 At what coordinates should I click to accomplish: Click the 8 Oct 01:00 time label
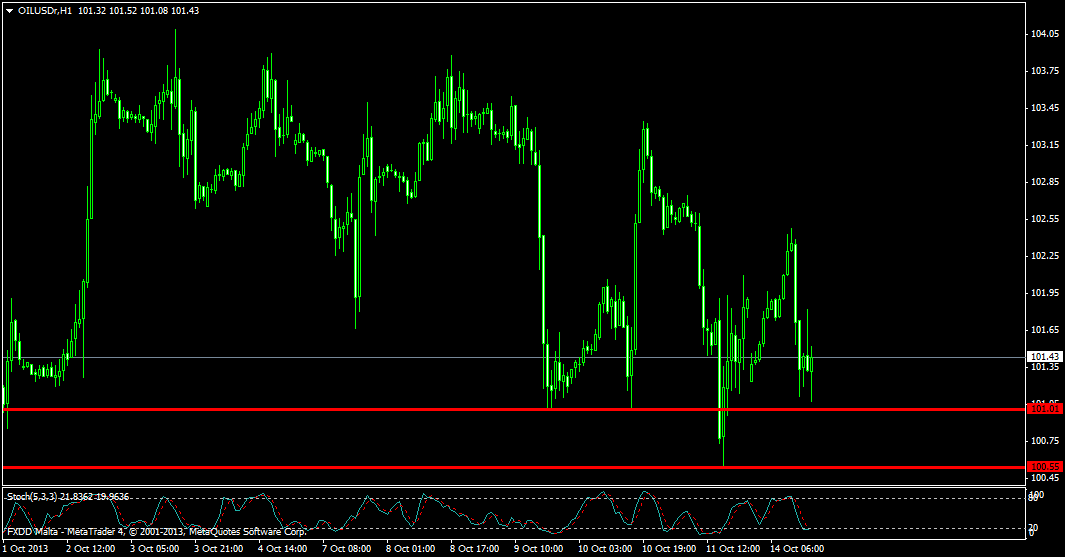click(410, 549)
